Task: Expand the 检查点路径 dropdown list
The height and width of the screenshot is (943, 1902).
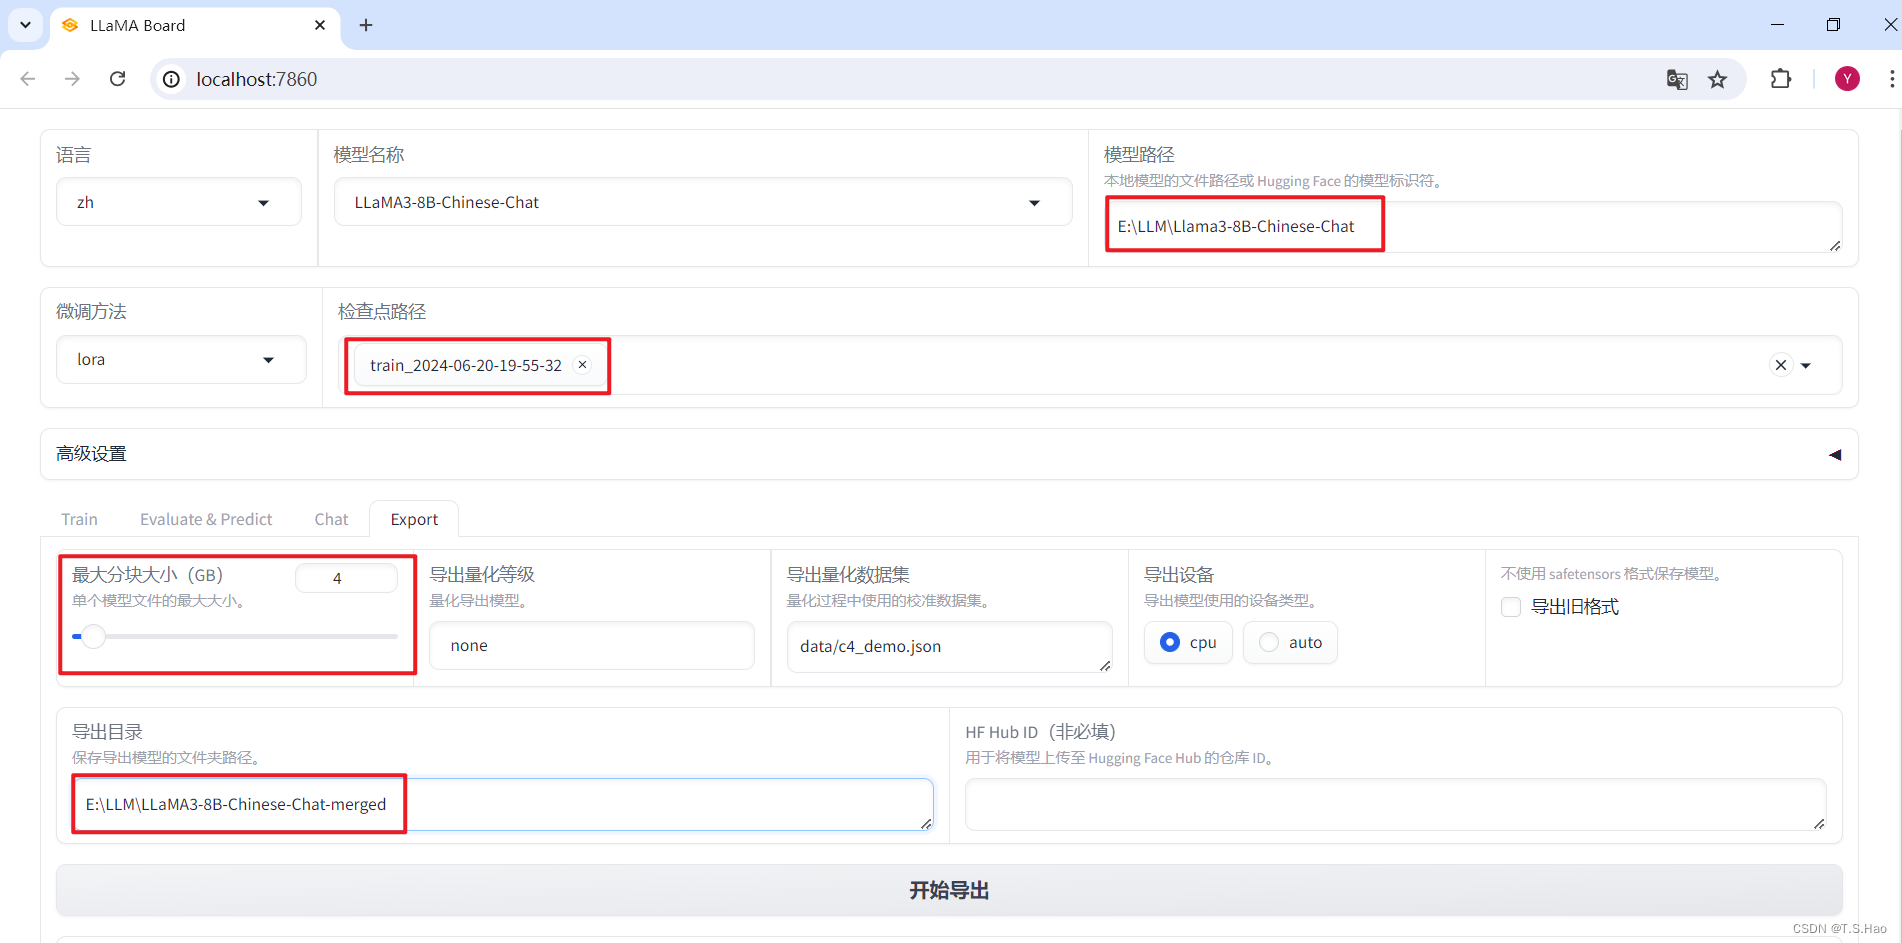Action: click(1806, 366)
